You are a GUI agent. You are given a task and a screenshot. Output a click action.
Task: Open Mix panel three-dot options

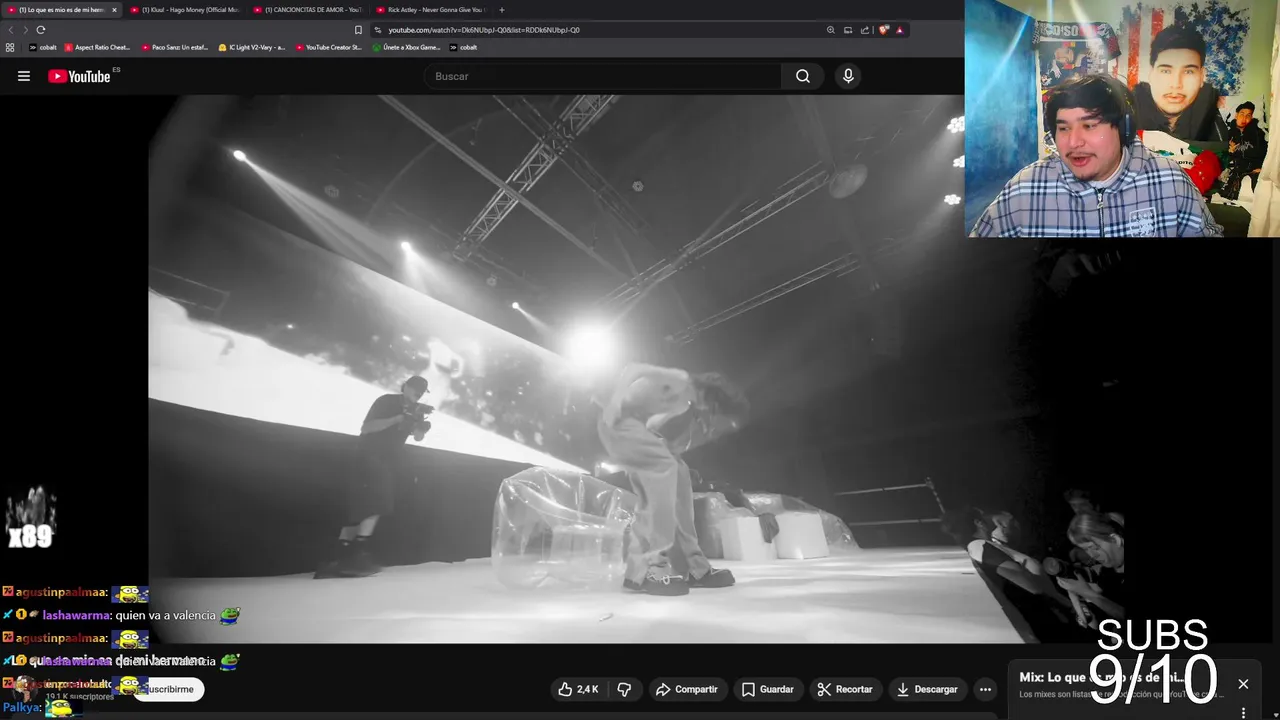[1243, 712]
